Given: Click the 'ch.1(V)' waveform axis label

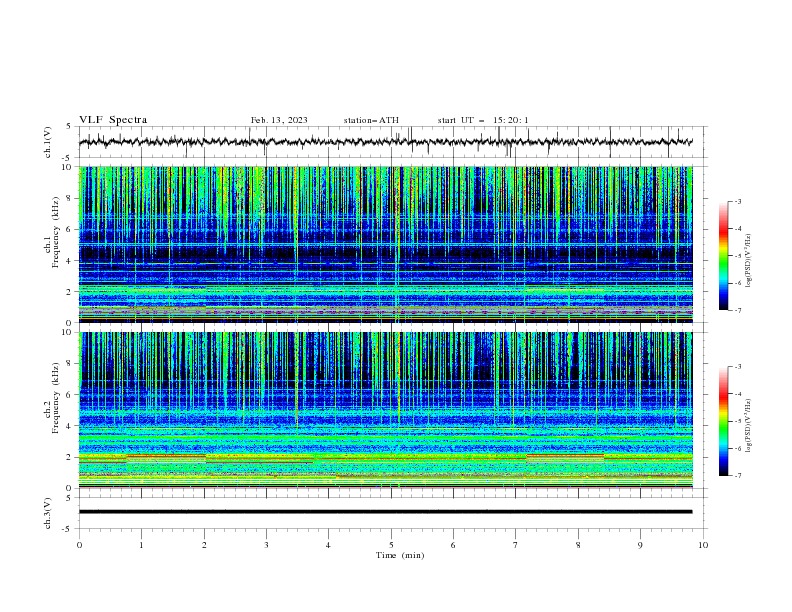Looking at the screenshot, I should click(x=48, y=142).
